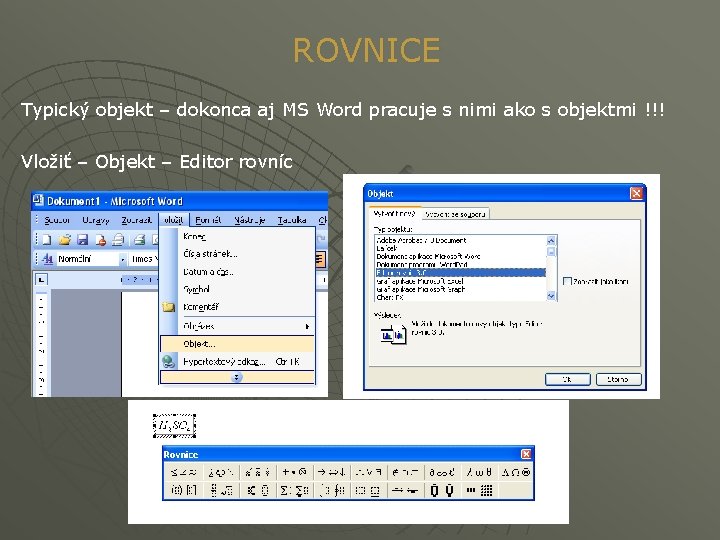
Task: Open matrix templates palette
Action: 479,490
